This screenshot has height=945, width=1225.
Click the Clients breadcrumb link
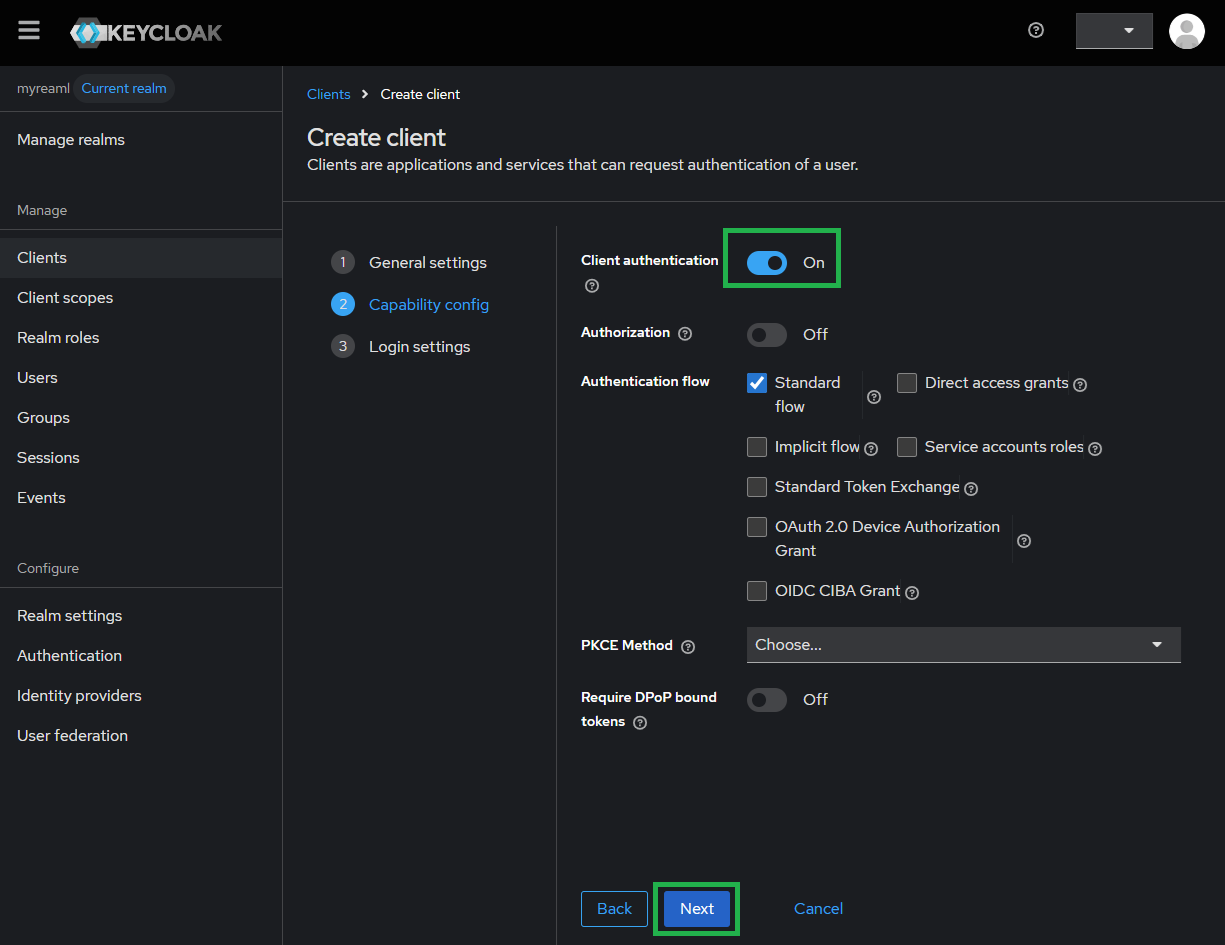tap(328, 94)
